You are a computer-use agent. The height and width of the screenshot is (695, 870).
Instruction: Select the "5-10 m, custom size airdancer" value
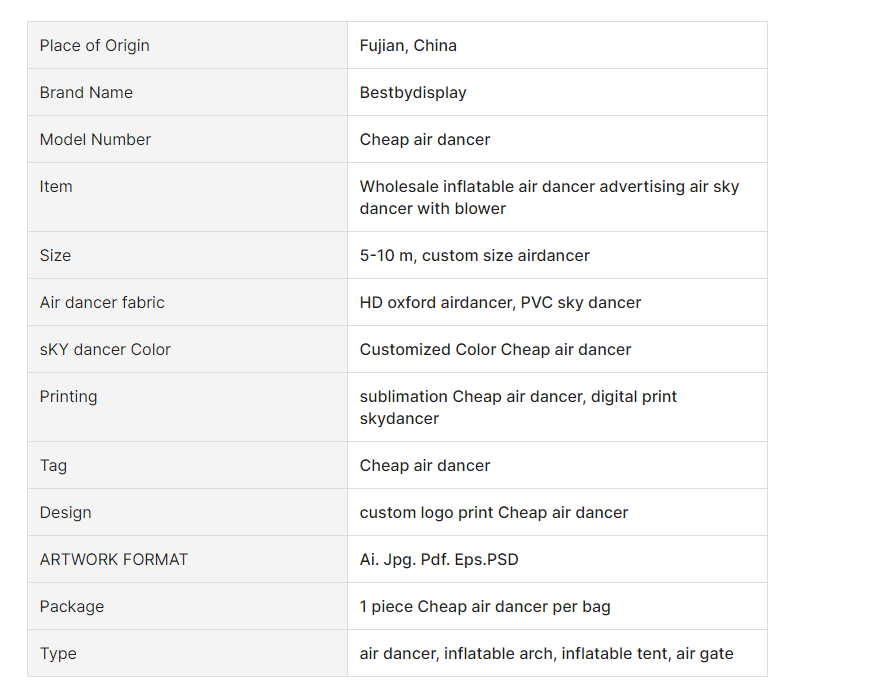(x=475, y=255)
